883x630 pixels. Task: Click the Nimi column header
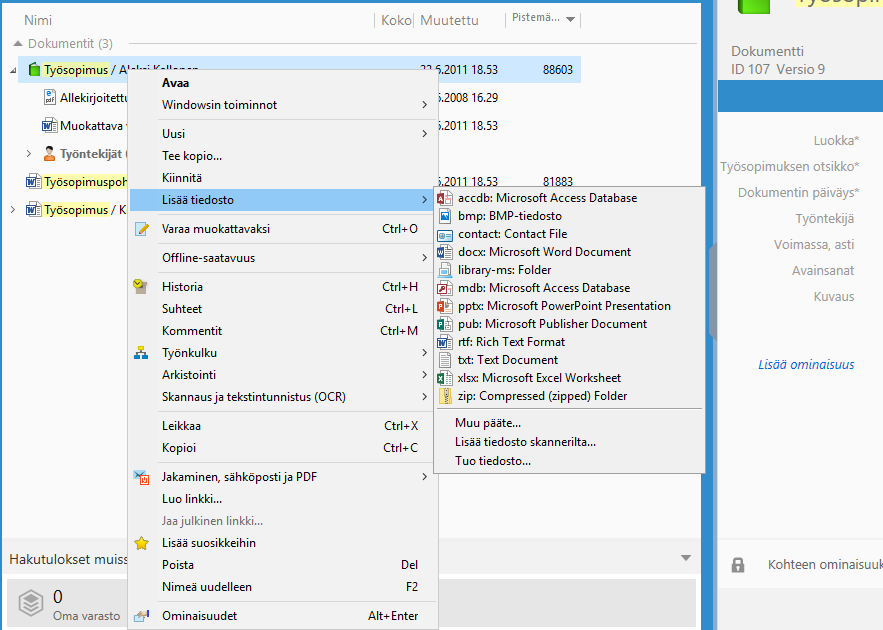pos(38,20)
